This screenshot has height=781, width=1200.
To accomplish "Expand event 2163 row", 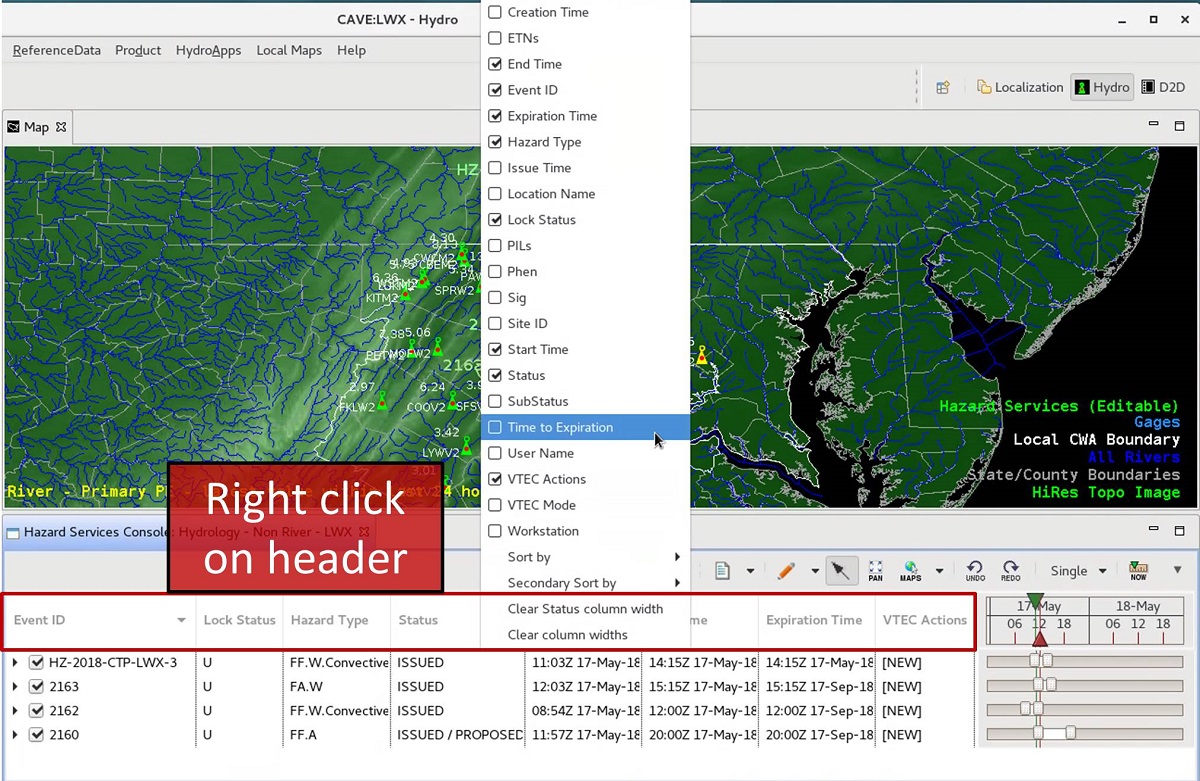I will click(x=15, y=686).
